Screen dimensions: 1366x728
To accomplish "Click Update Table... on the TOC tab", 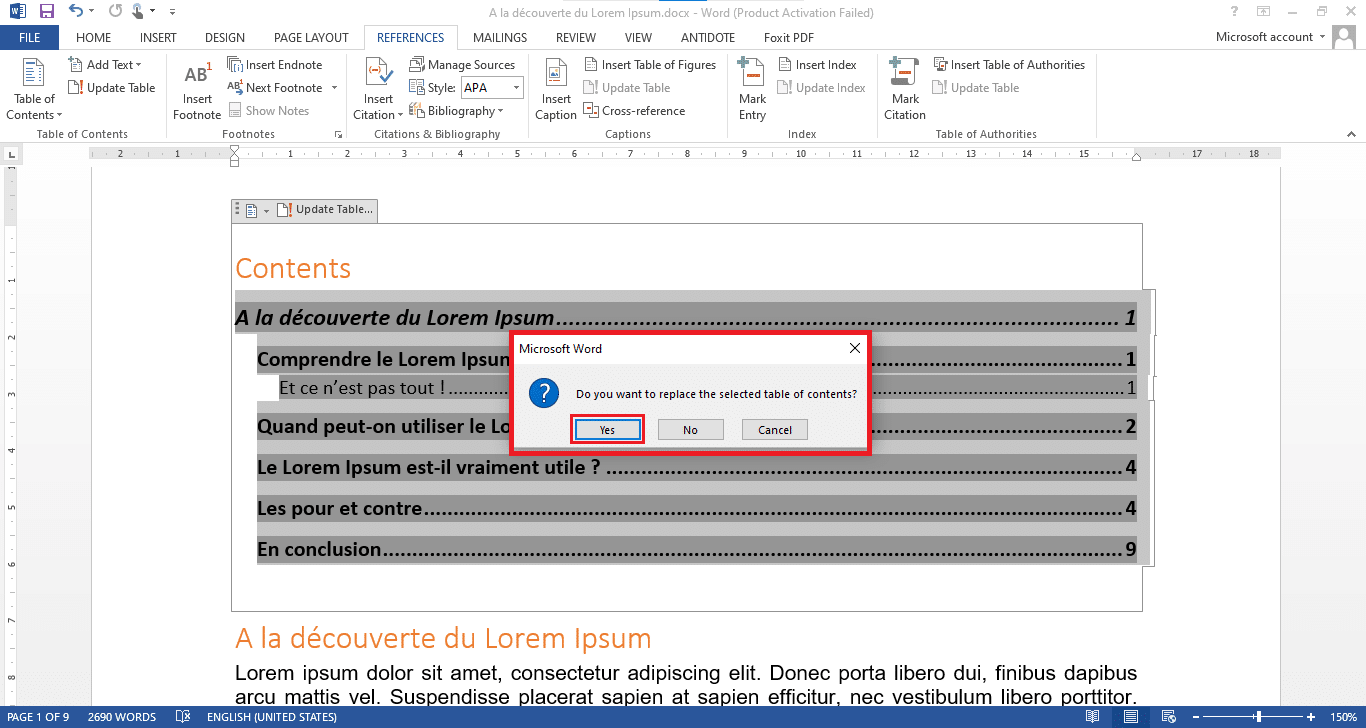I will (x=325, y=210).
